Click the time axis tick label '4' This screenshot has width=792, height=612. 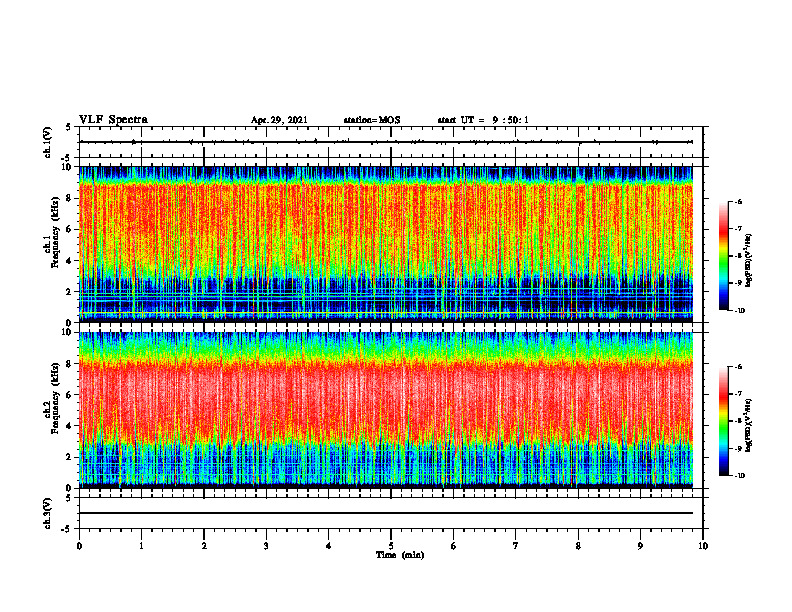pyautogui.click(x=329, y=546)
